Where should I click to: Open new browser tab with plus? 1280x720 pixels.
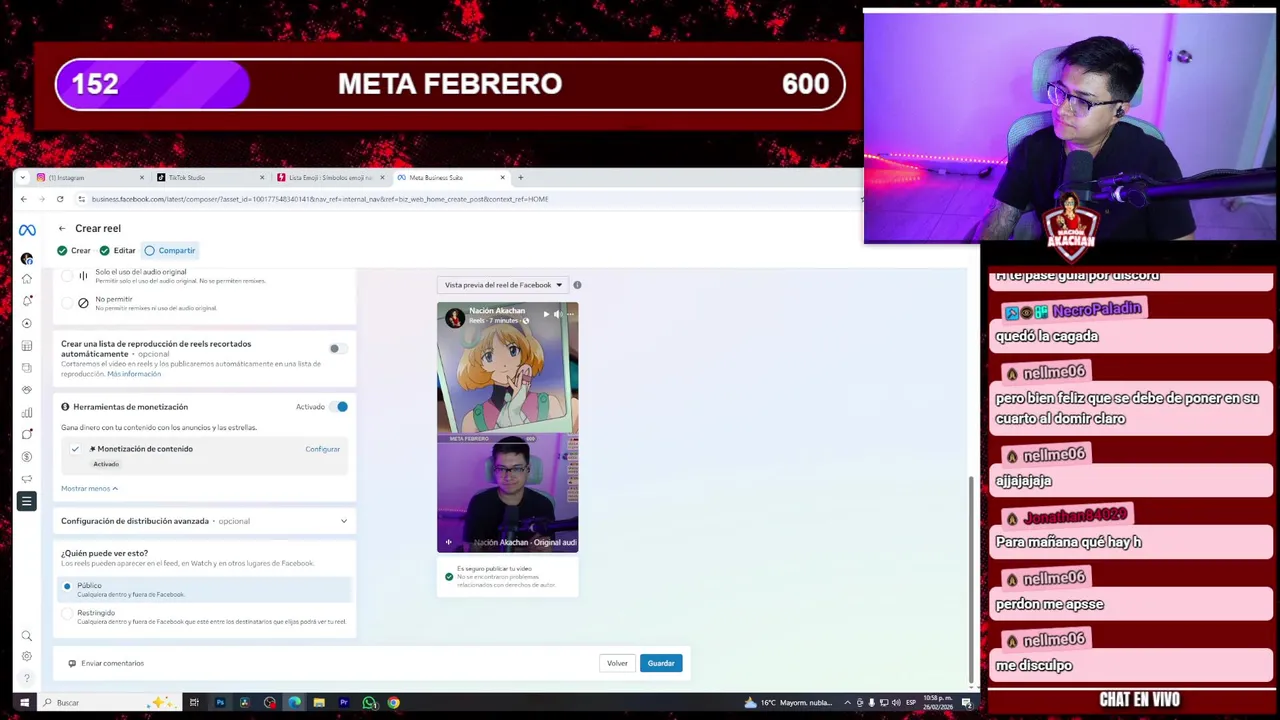coord(520,178)
